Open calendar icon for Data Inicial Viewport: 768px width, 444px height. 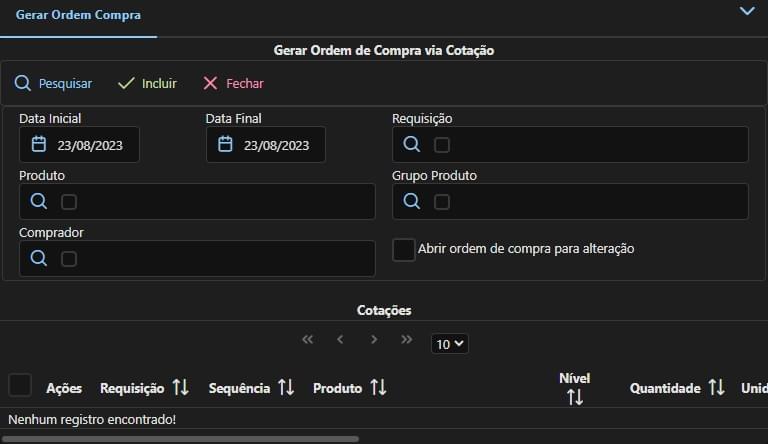[39, 145]
